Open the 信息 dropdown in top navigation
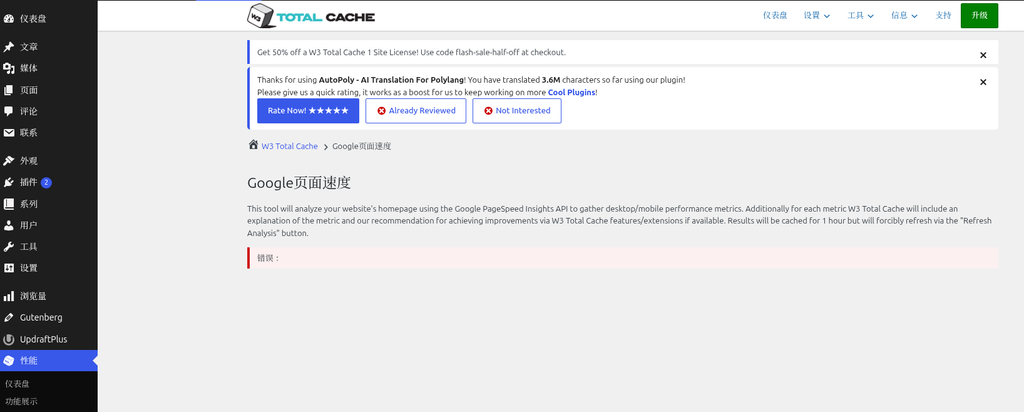Screen dimensions: 1024x412 pos(904,16)
